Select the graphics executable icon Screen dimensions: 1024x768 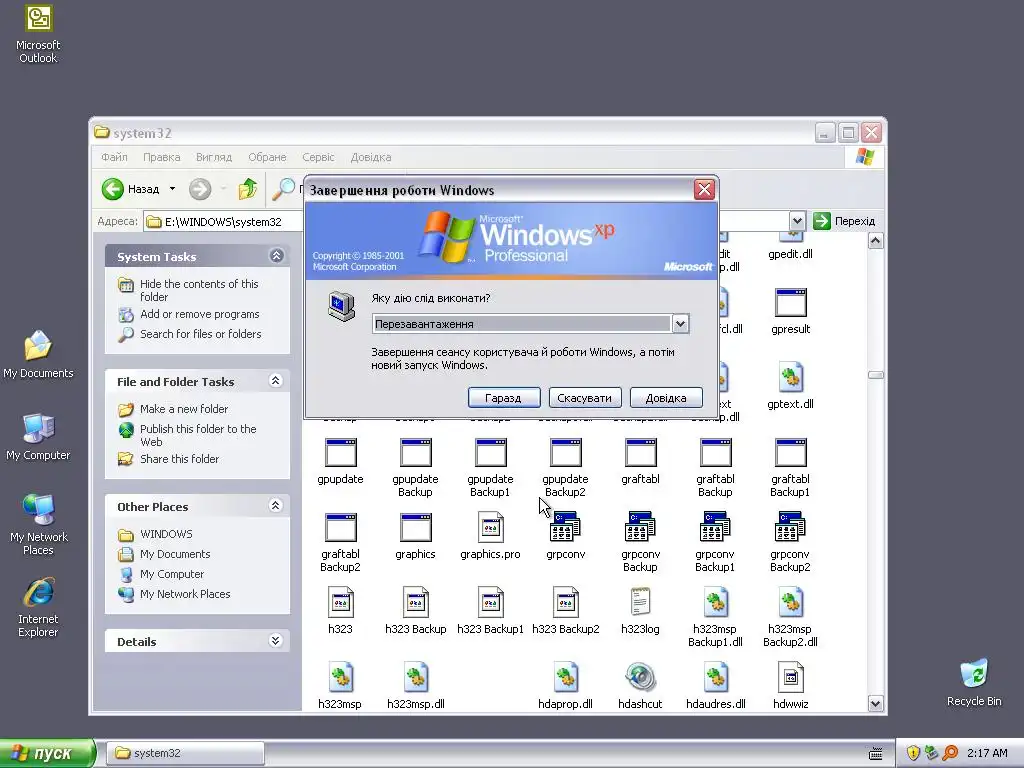pos(415,528)
